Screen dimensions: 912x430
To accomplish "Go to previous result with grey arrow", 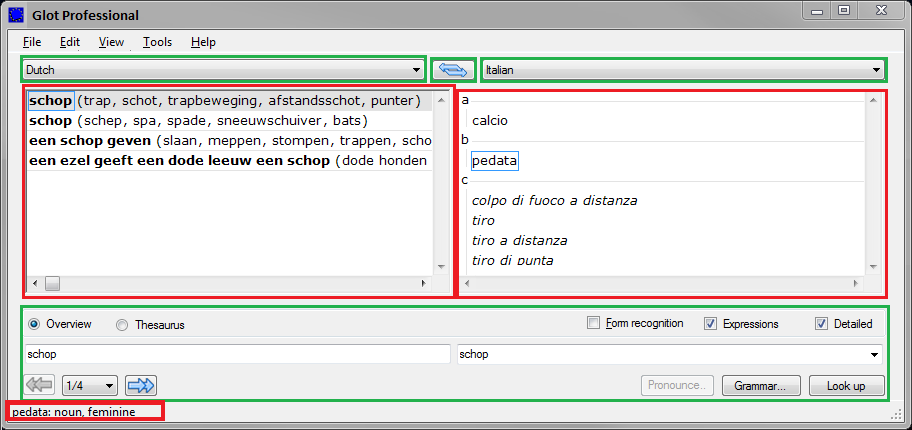I will click(40, 385).
